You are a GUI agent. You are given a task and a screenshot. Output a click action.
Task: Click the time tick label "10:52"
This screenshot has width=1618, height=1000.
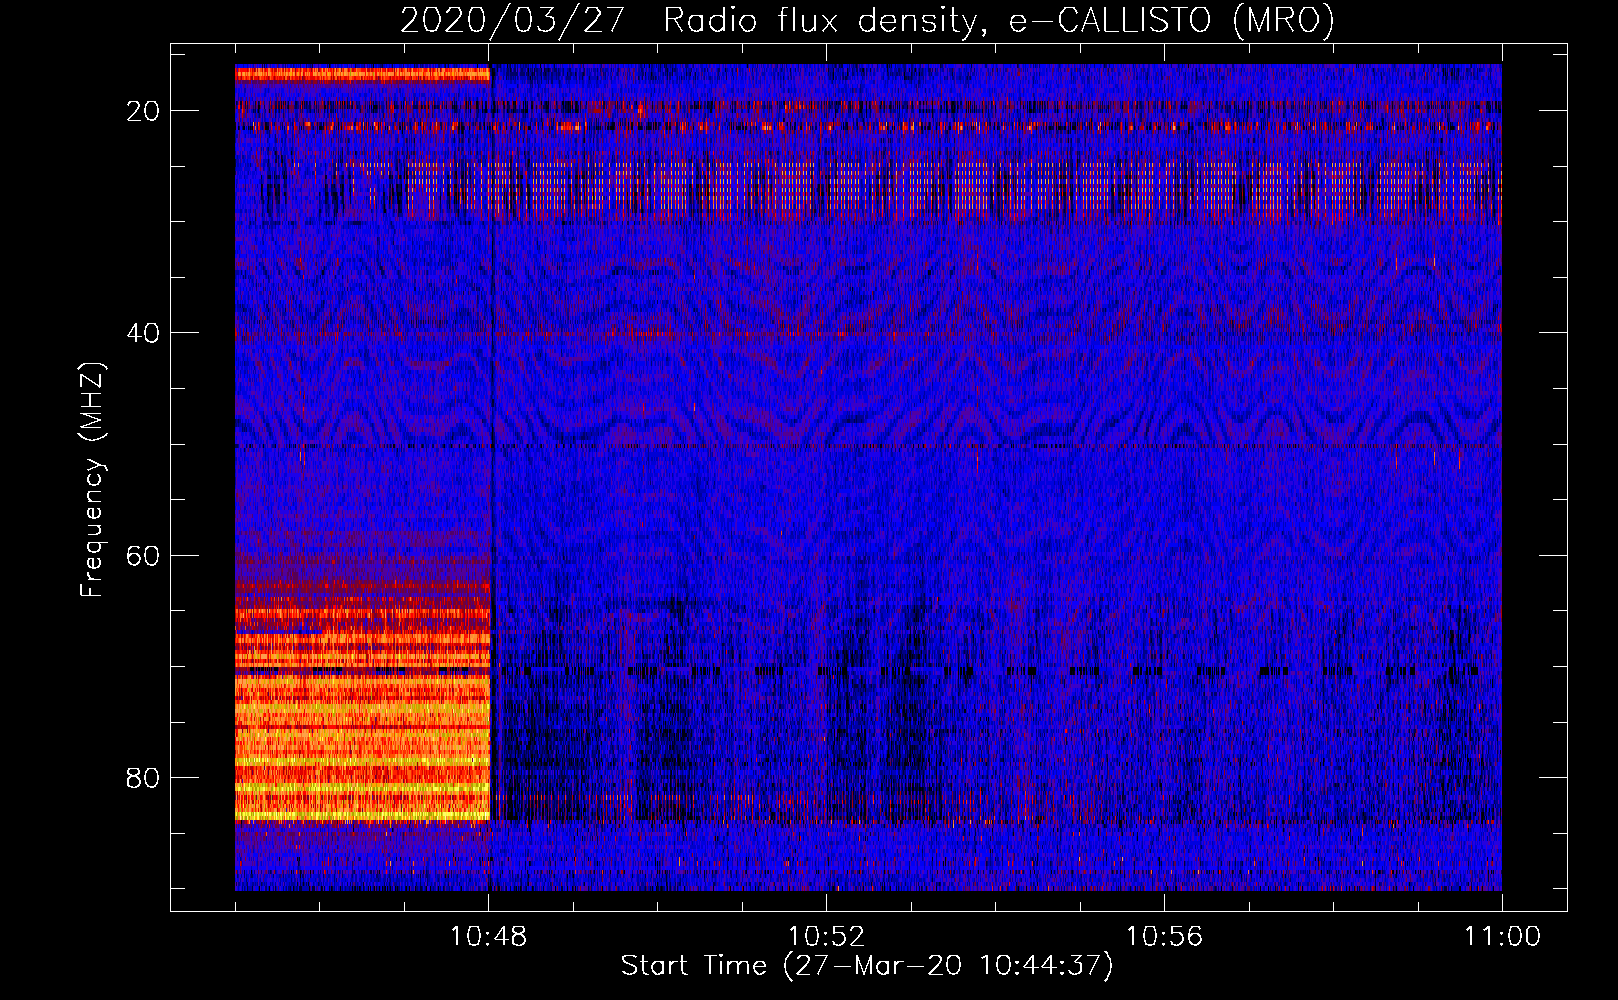[x=826, y=937]
